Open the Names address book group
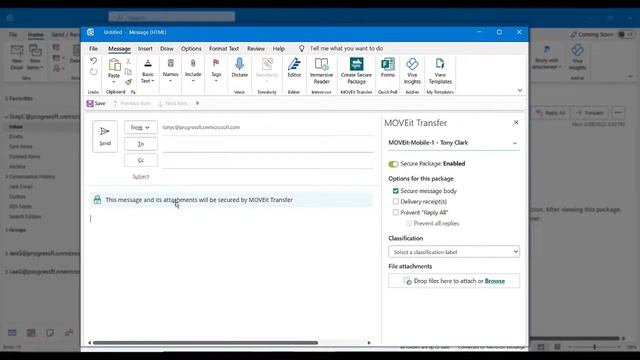640x360 pixels. (170, 70)
